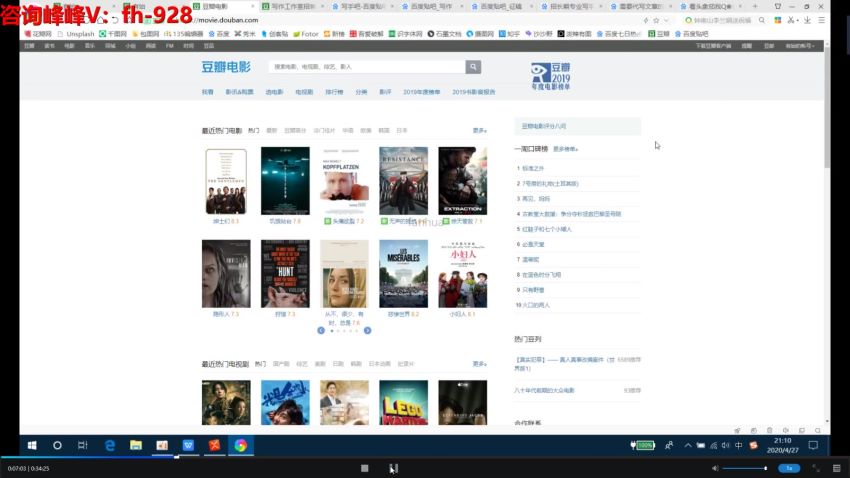Adjust the player volume slider
Viewport: 850px width, 478px height.
point(744,468)
